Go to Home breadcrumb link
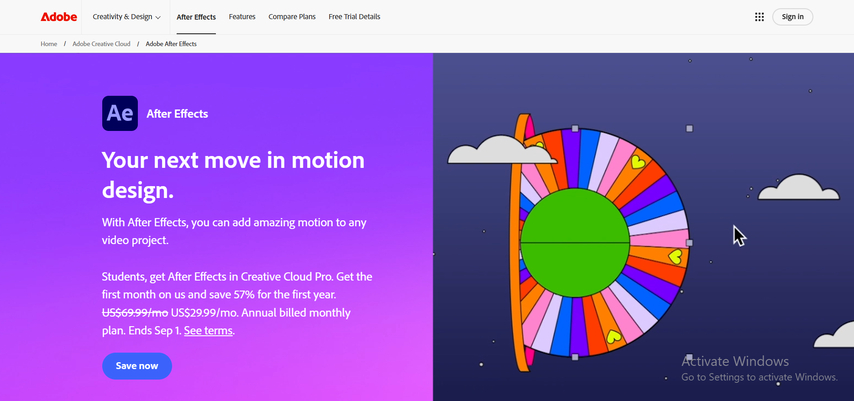This screenshot has width=854, height=401. pyautogui.click(x=48, y=44)
